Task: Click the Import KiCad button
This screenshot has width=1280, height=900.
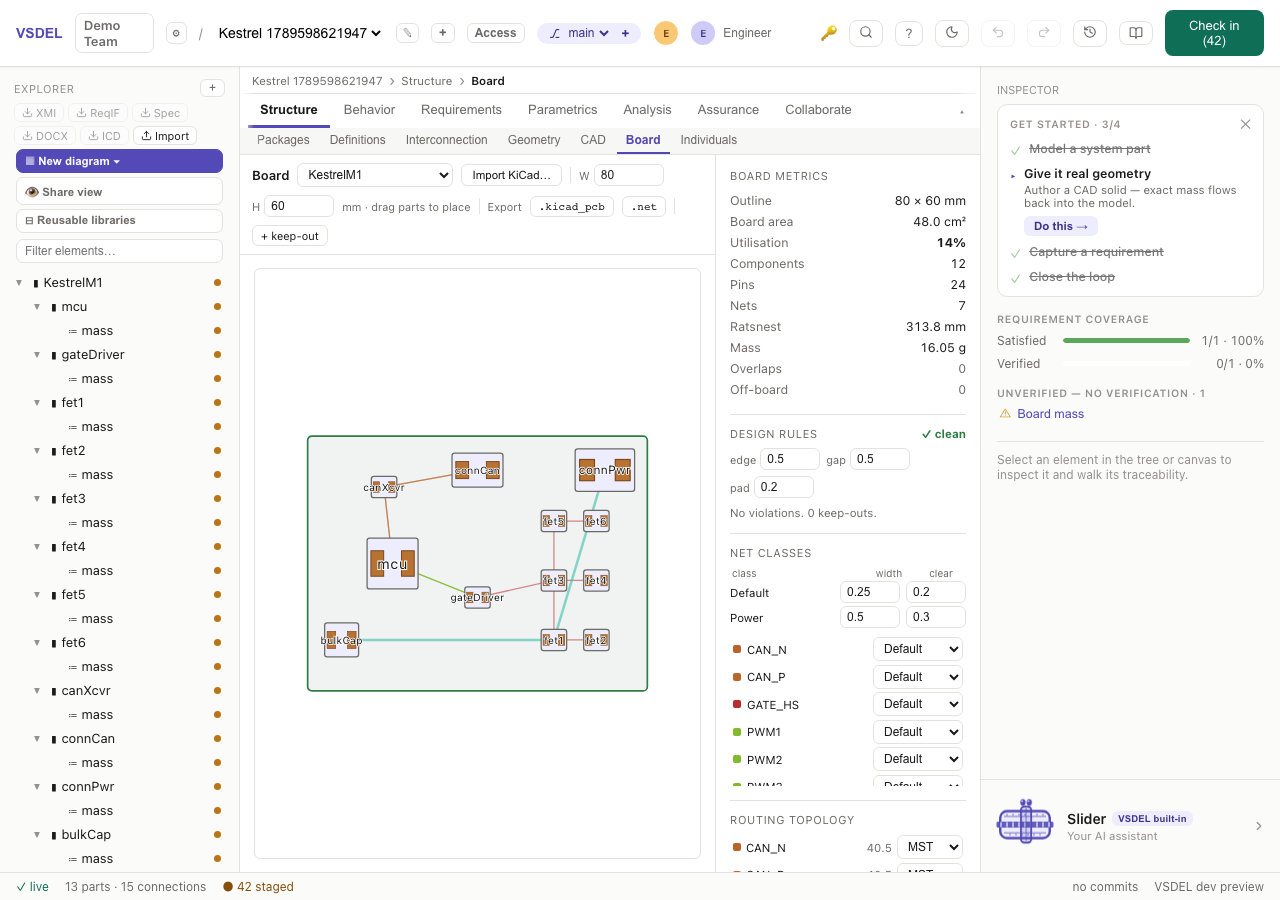Action: 511,175
